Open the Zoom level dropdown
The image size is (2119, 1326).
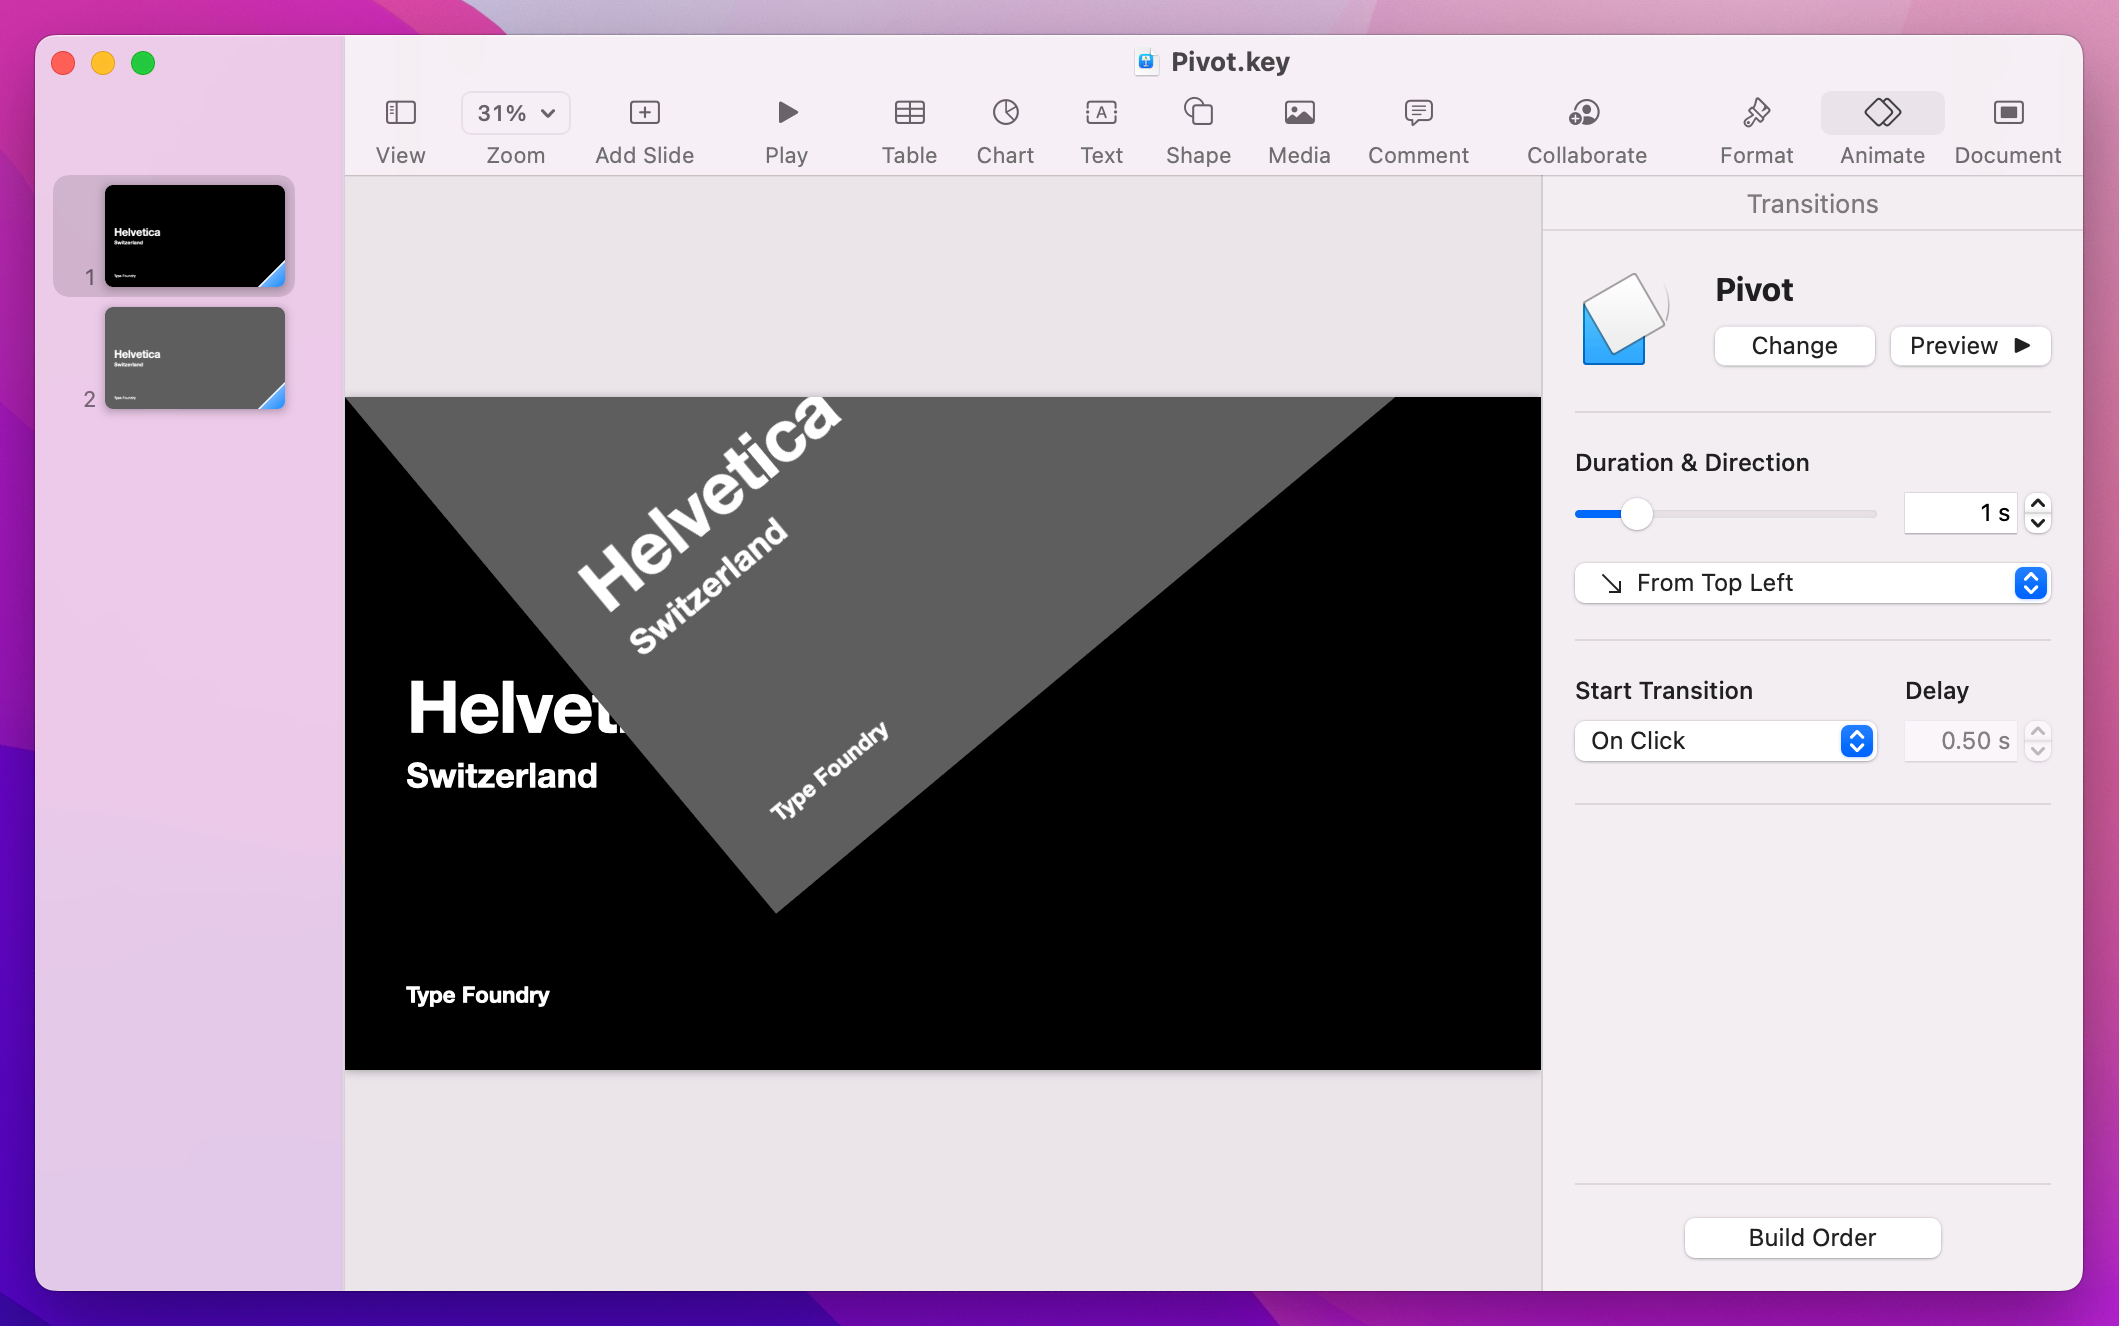click(514, 113)
